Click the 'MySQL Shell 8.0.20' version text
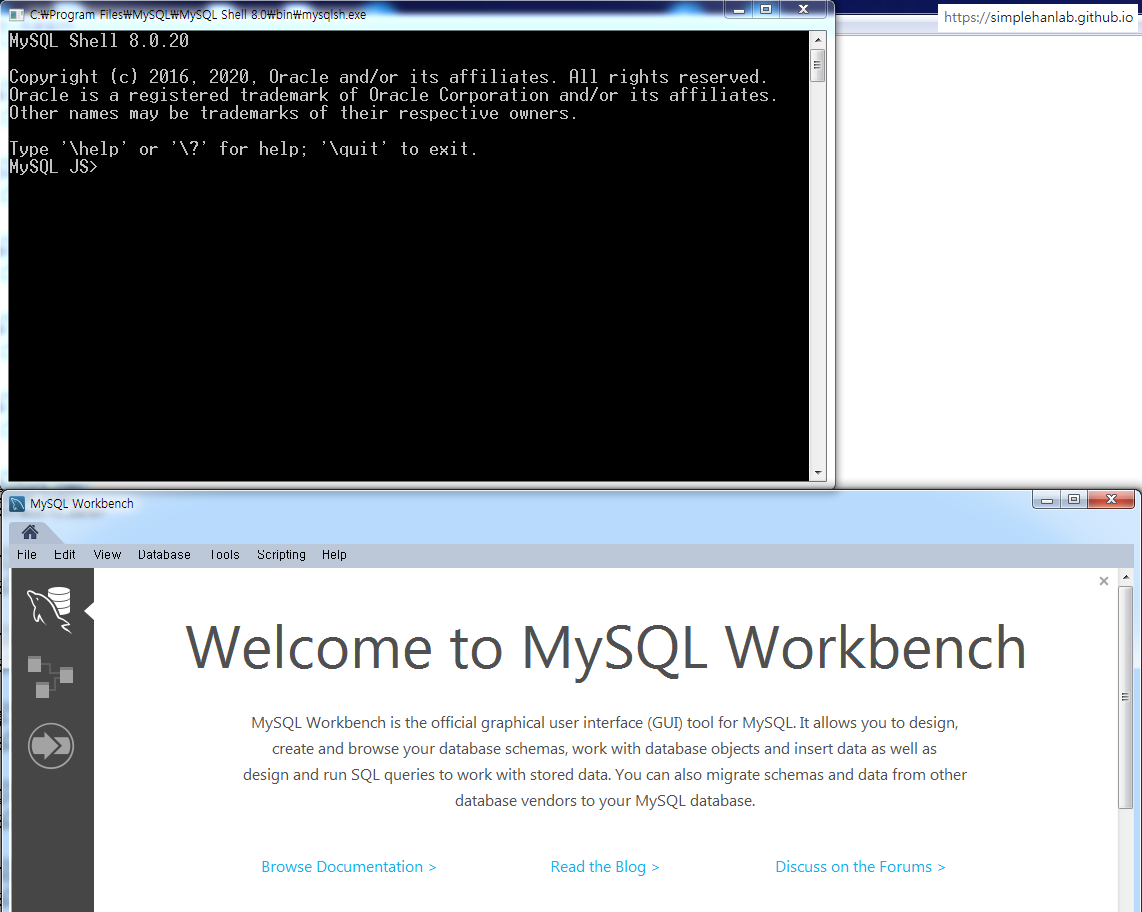The height and width of the screenshot is (912, 1142). [99, 41]
